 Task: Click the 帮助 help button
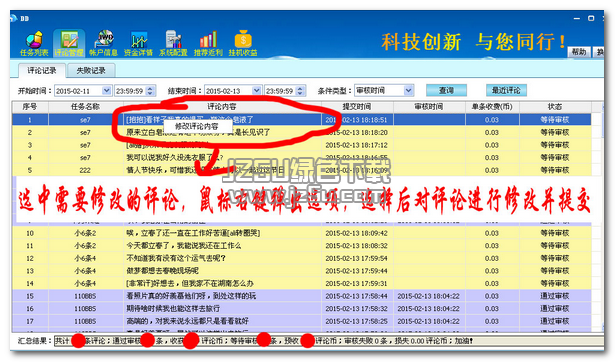[x=579, y=52]
